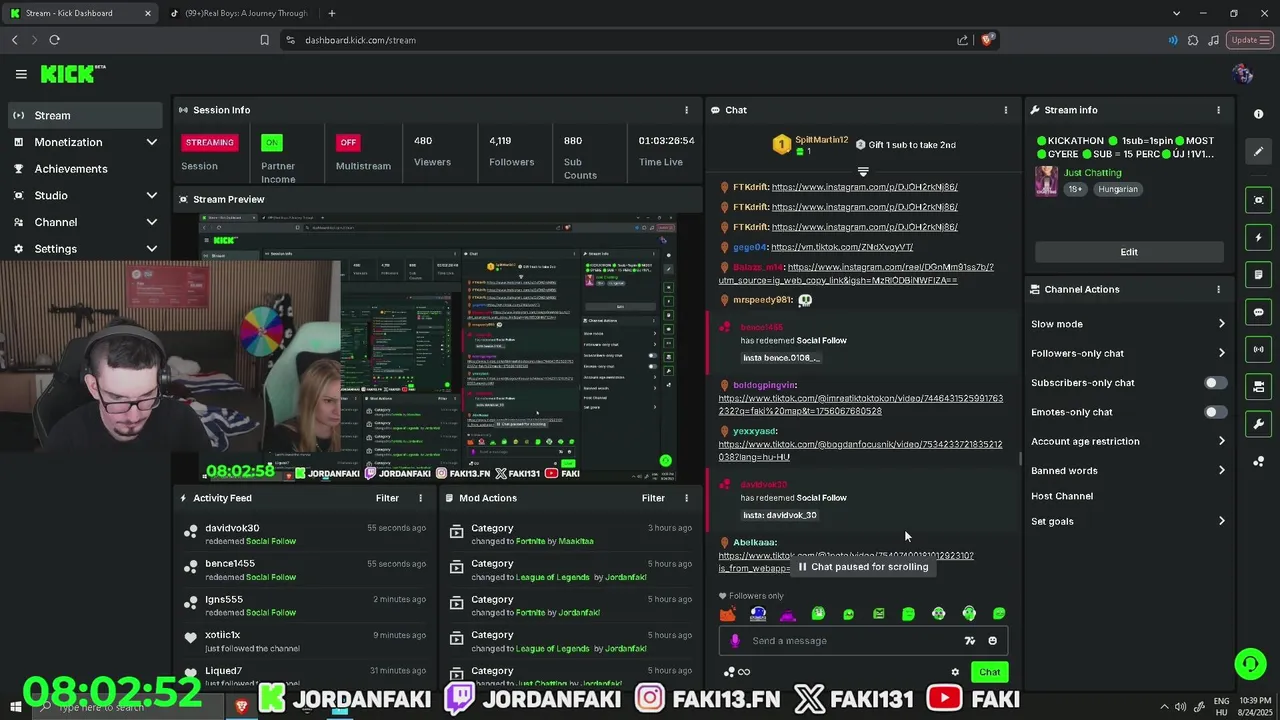The width and height of the screenshot is (1280, 720).
Task: Click the chat panel scrollbar
Action: [1019, 458]
